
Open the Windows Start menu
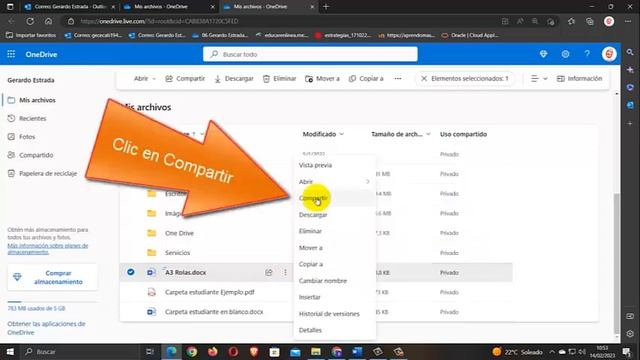[x=10, y=351]
